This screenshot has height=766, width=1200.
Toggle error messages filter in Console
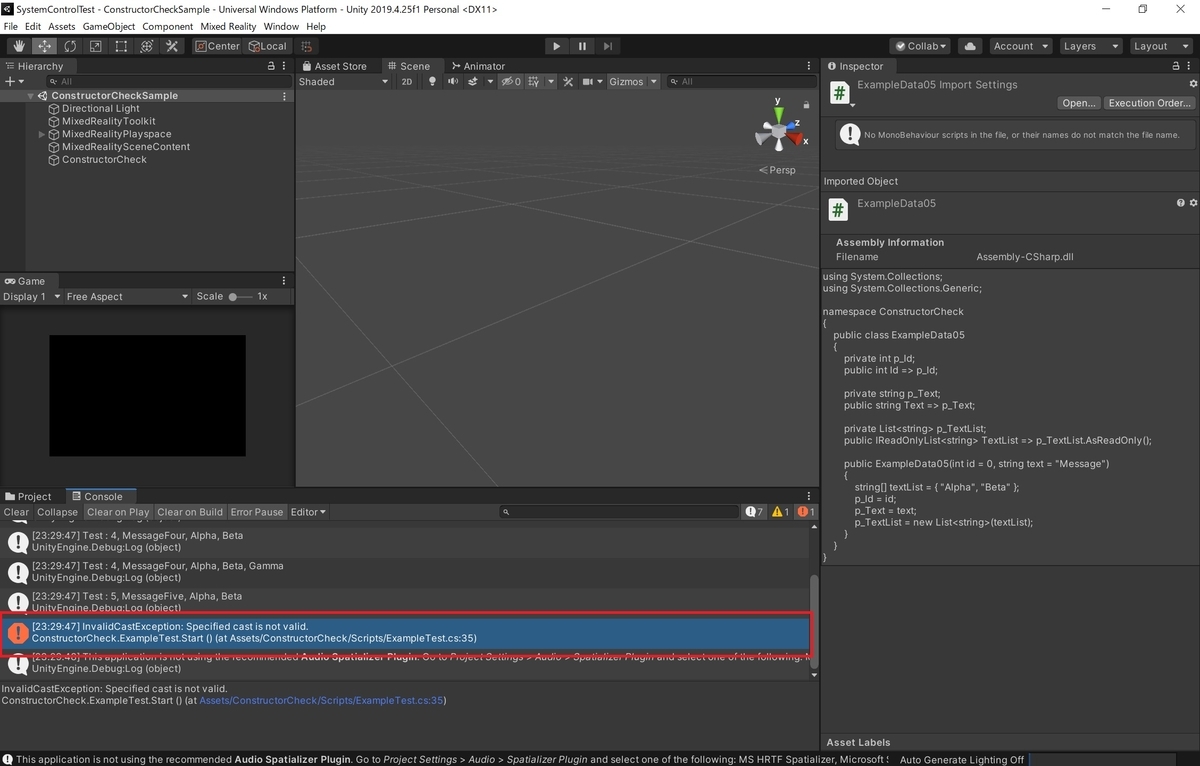click(x=806, y=512)
